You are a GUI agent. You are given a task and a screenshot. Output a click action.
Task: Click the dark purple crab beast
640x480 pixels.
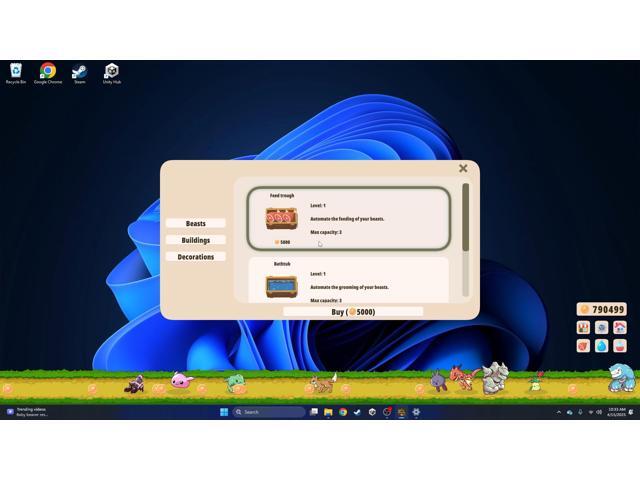(x=135, y=384)
